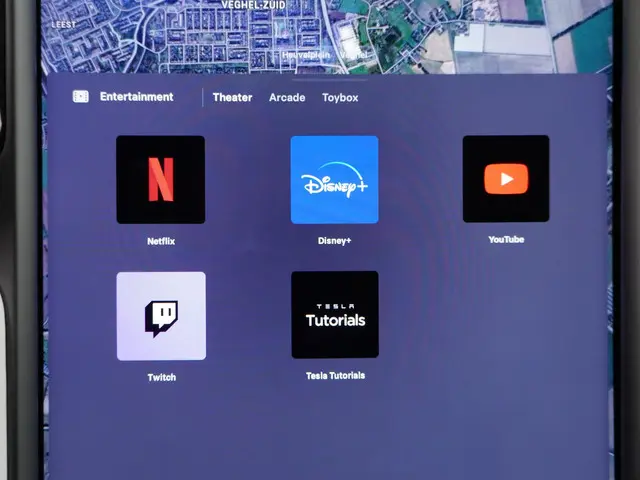Click the Entertainment film icon
This screenshot has width=640, height=480.
click(x=81, y=97)
